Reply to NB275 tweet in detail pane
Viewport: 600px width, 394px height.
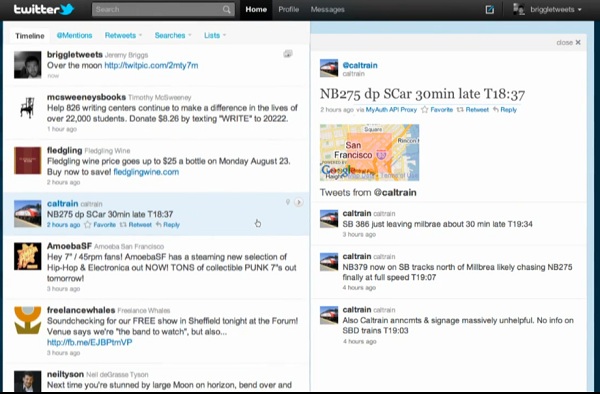tap(505, 110)
